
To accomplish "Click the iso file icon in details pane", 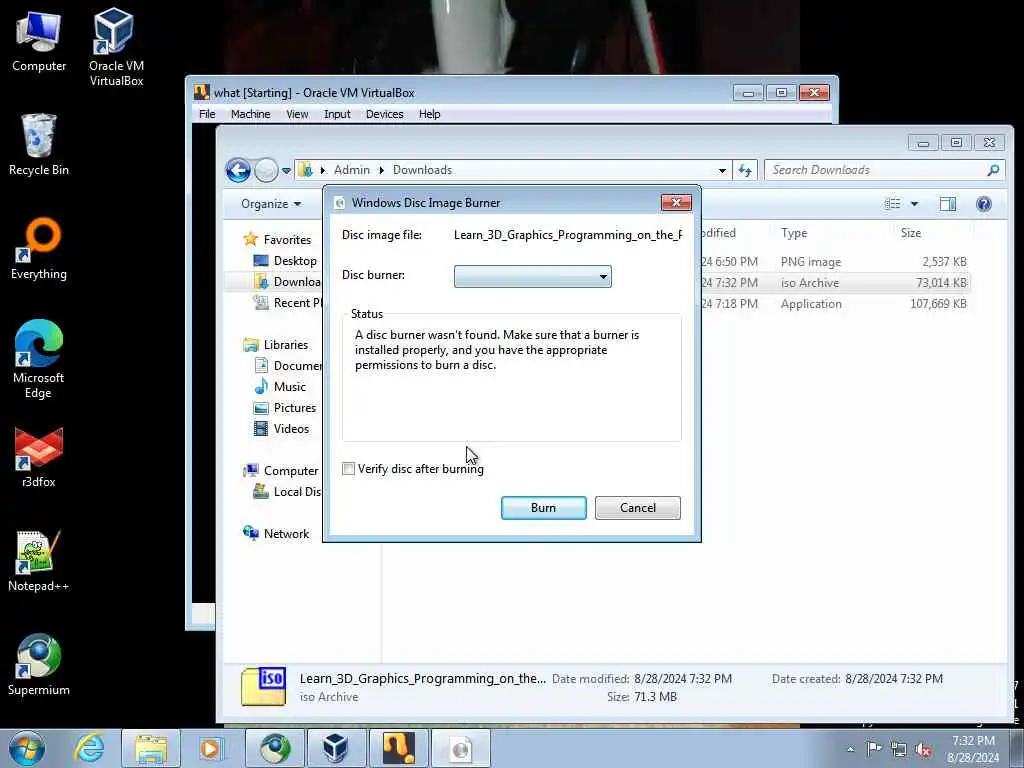I will tap(264, 686).
